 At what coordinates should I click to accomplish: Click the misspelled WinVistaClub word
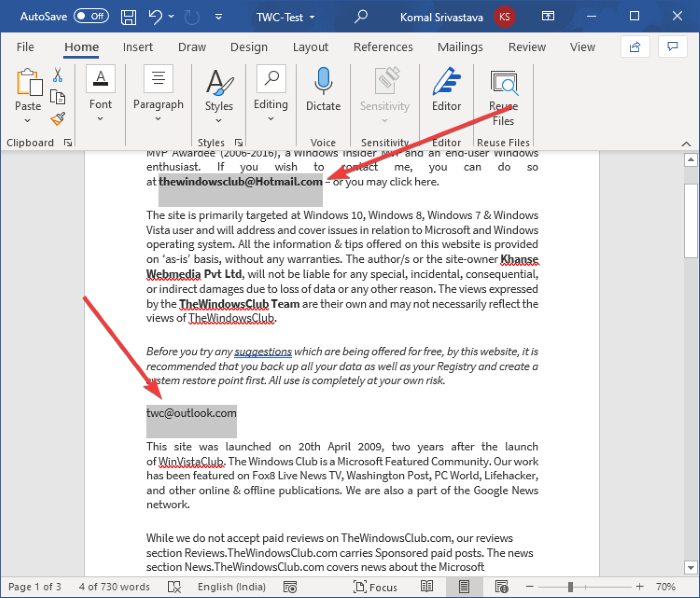(x=191, y=461)
